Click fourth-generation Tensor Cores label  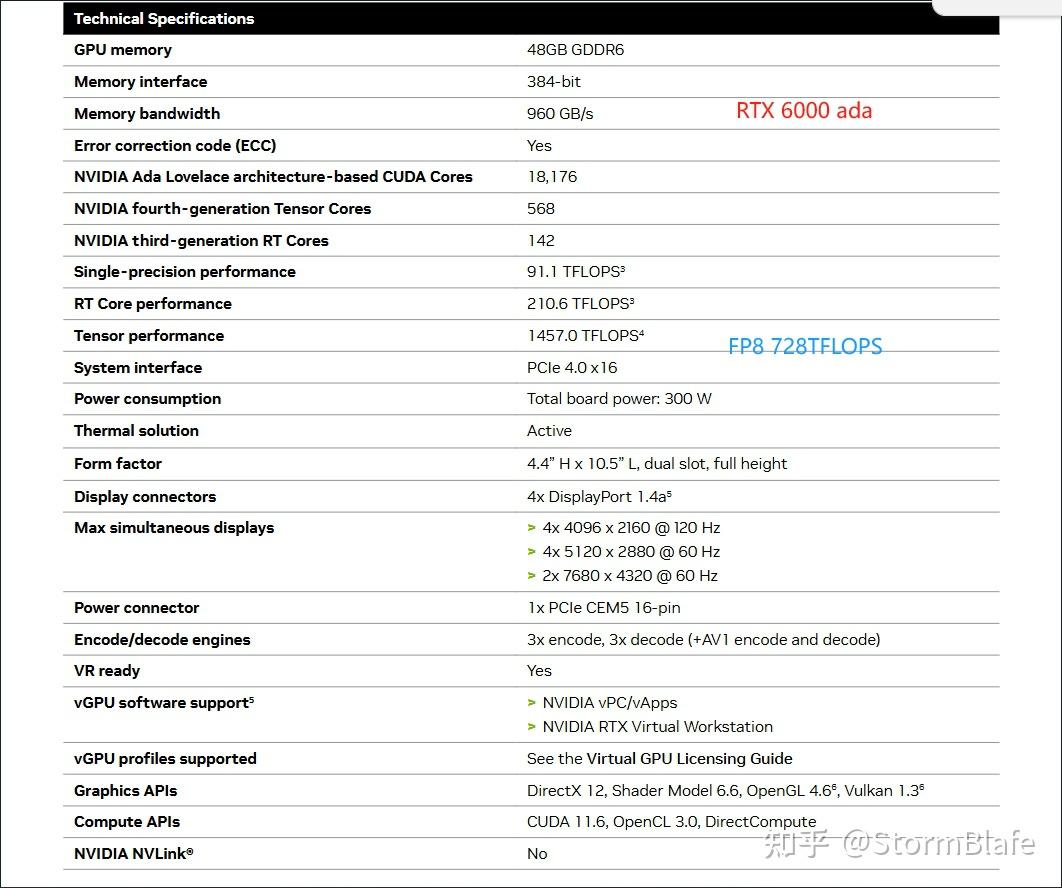tap(222, 209)
